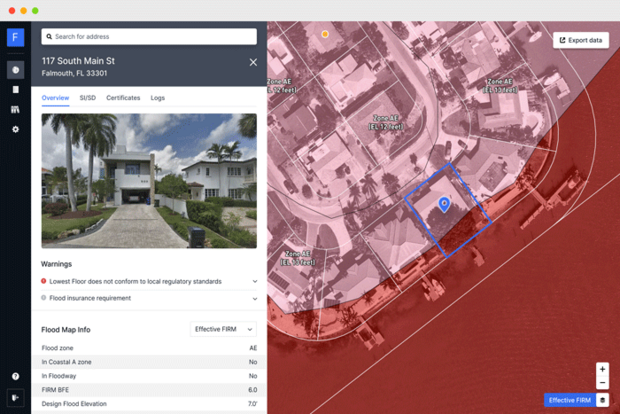The width and height of the screenshot is (620, 414).
Task: Open the settings gear in sidebar
Action: click(15, 129)
